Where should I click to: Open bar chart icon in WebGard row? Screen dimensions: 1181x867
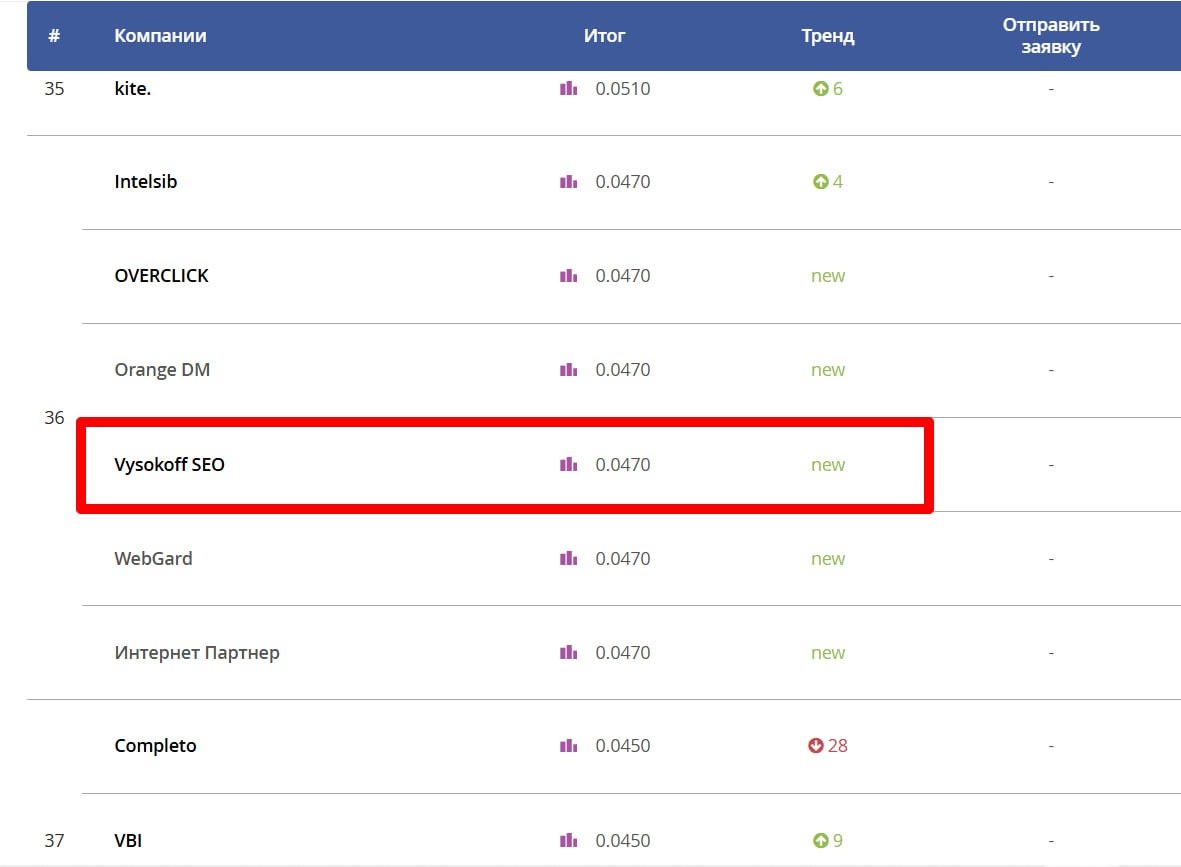[x=569, y=558]
